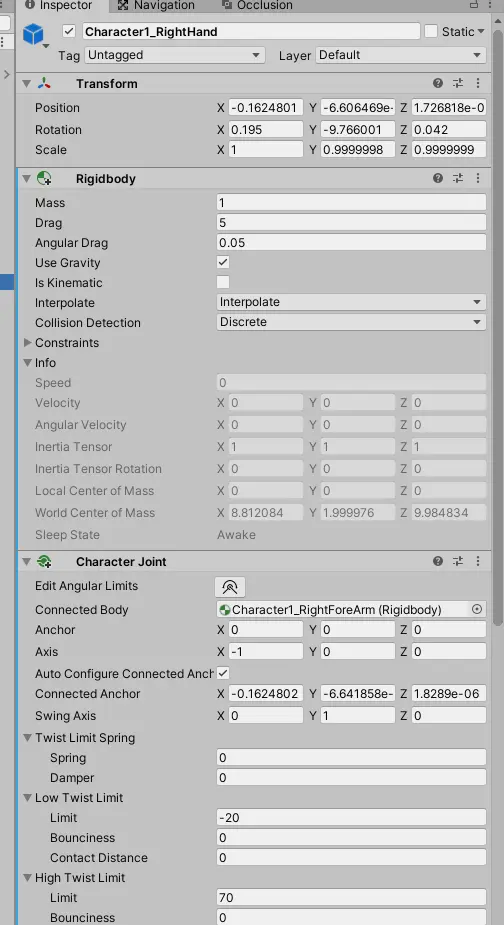Click Anchor Z value field
504x925 pixels.
(x=449, y=629)
